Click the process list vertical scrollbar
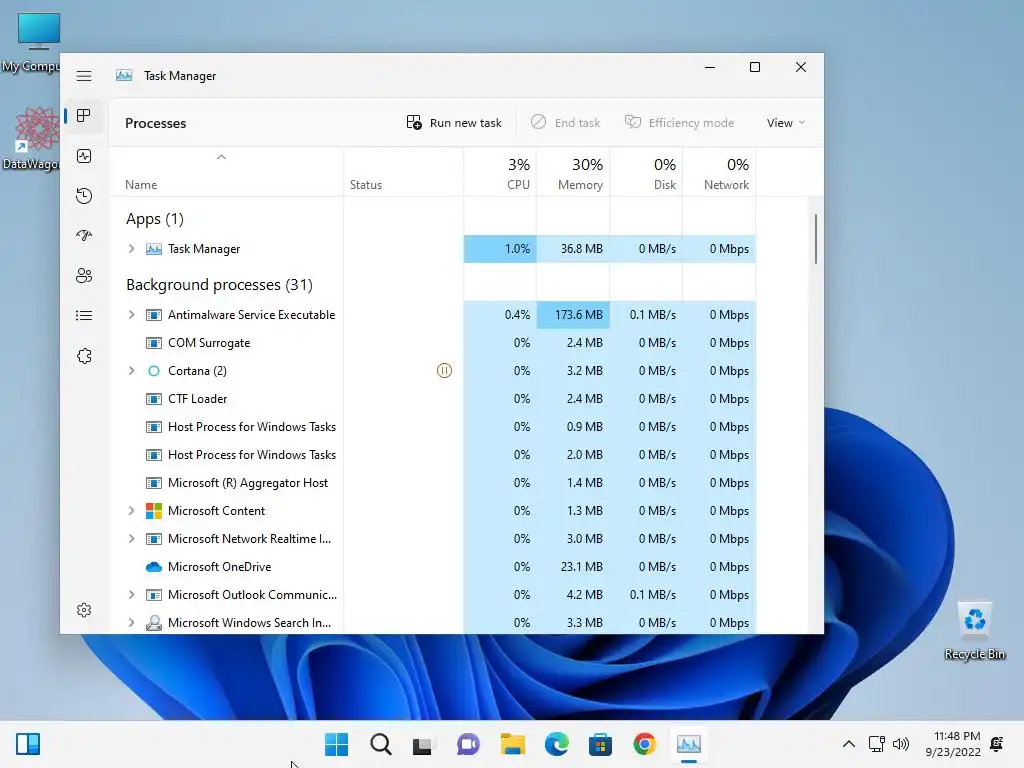 coord(816,238)
